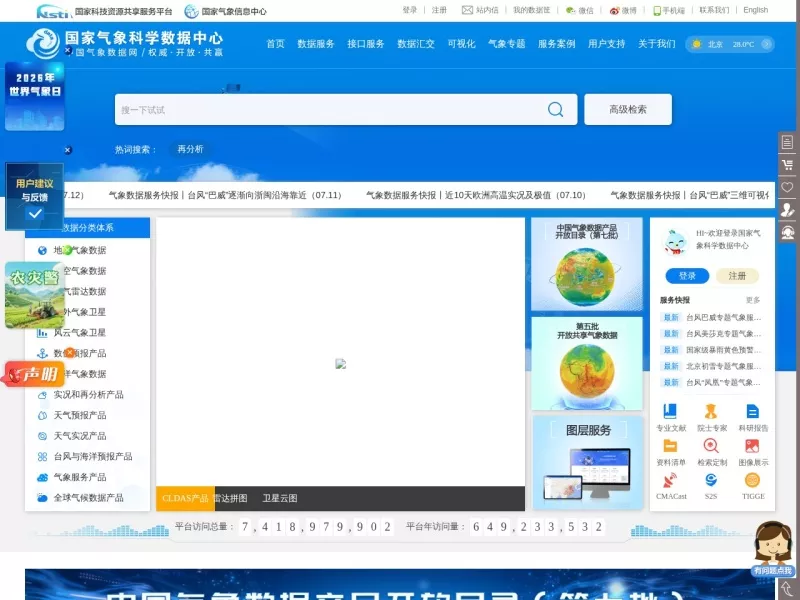Click the search magnifier icon
The width and height of the screenshot is (800, 600).
tap(555, 109)
